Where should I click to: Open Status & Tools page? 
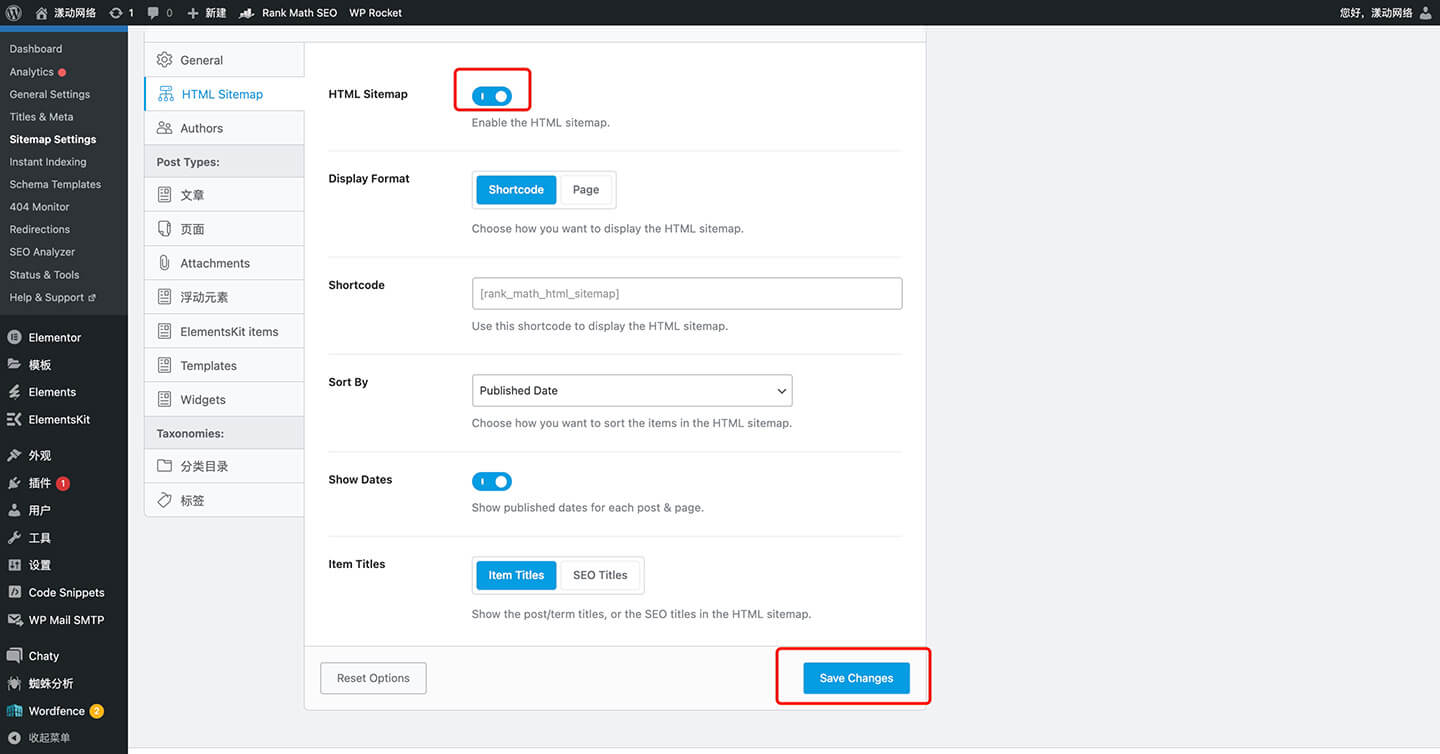click(44, 274)
